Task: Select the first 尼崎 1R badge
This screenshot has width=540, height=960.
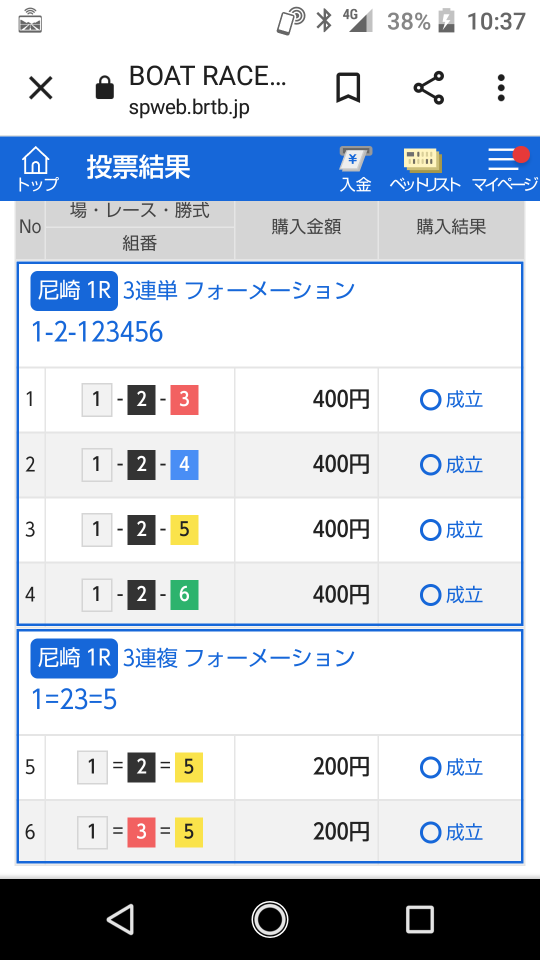Action: 74,291
